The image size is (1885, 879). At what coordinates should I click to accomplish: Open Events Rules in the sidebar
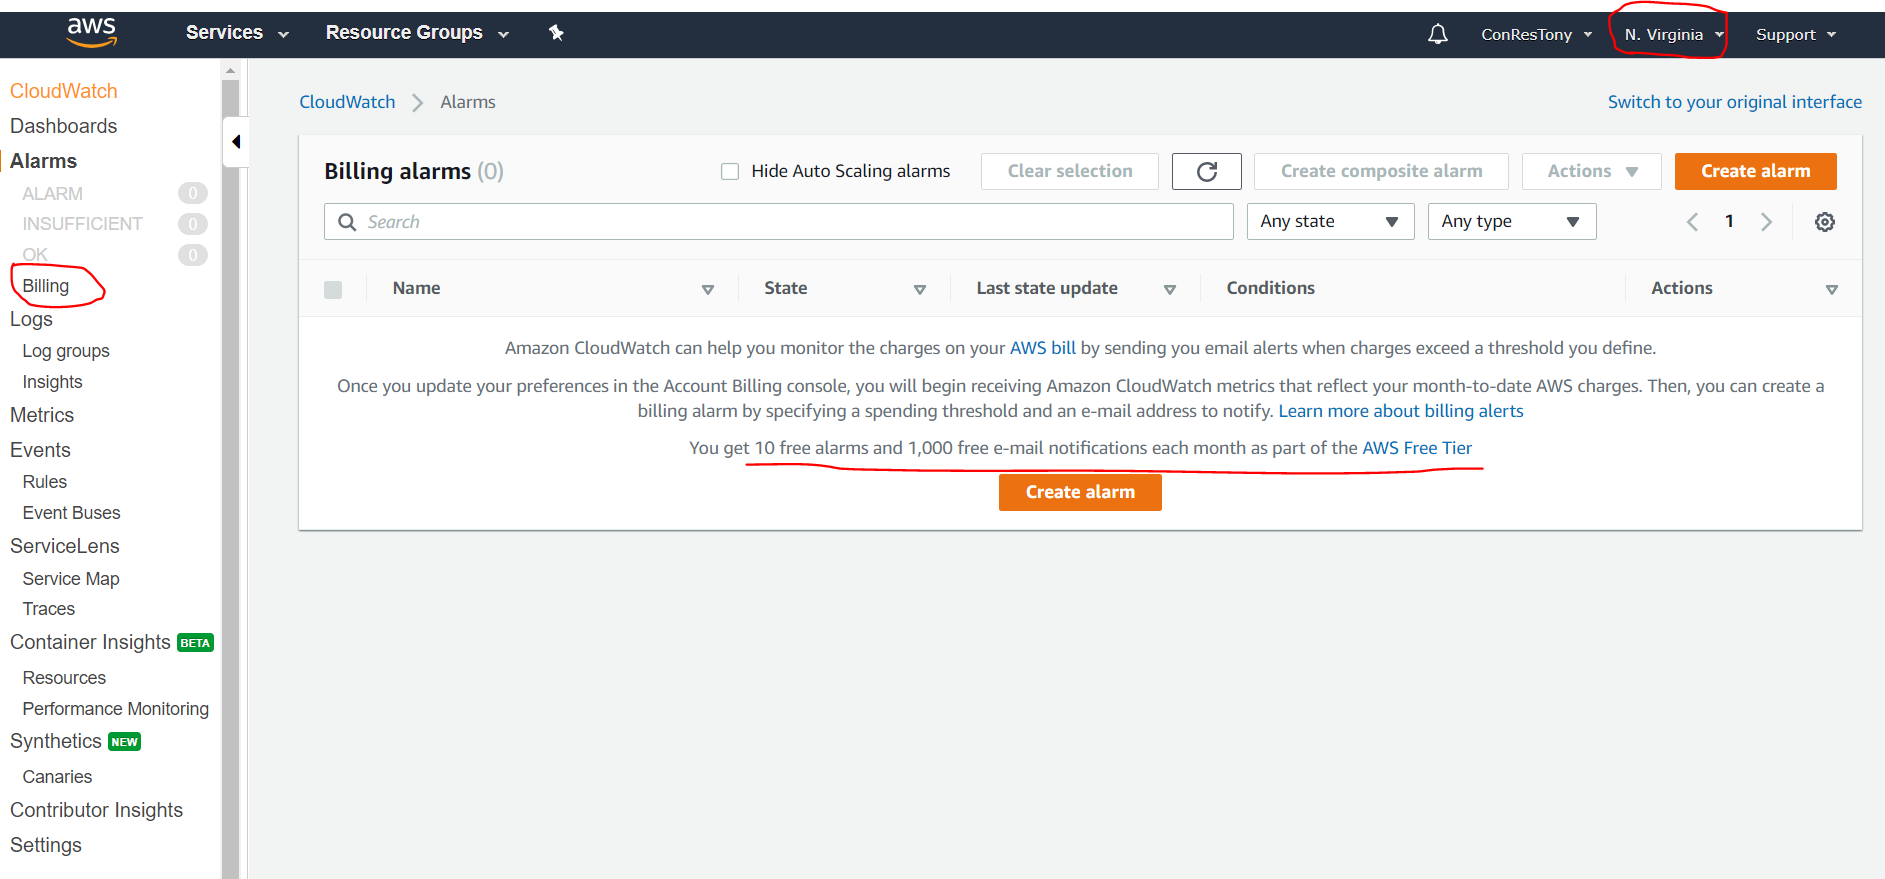[45, 482]
